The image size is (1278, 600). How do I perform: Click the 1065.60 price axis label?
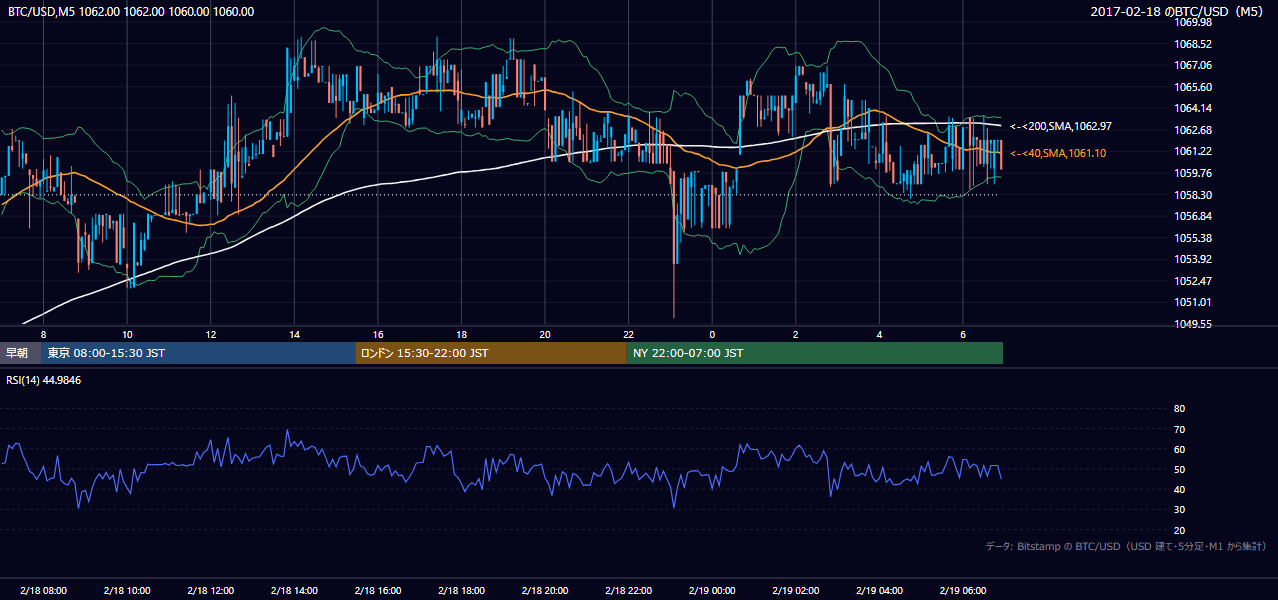pyautogui.click(x=1194, y=87)
